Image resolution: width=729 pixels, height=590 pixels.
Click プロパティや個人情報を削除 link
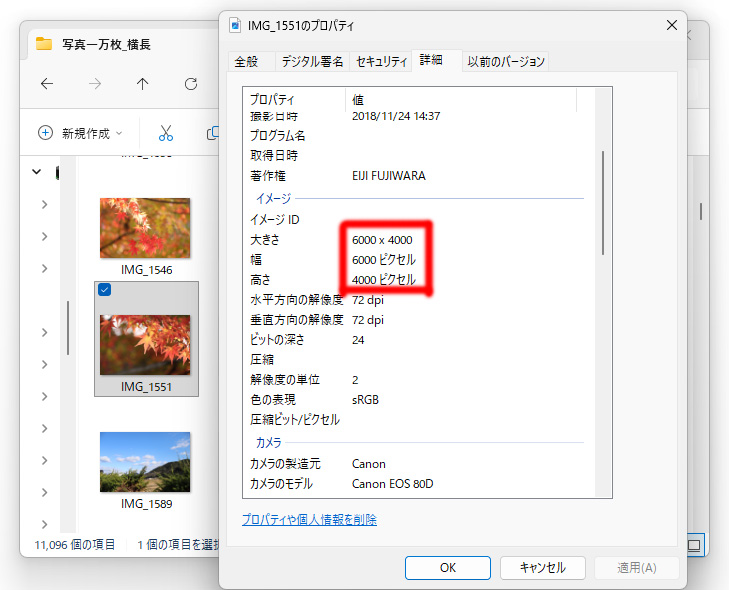pos(309,519)
